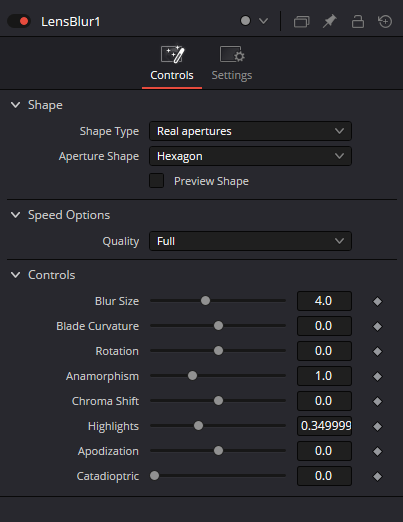The image size is (403, 522).
Task: Click the Rotation value field
Action: (x=324, y=351)
